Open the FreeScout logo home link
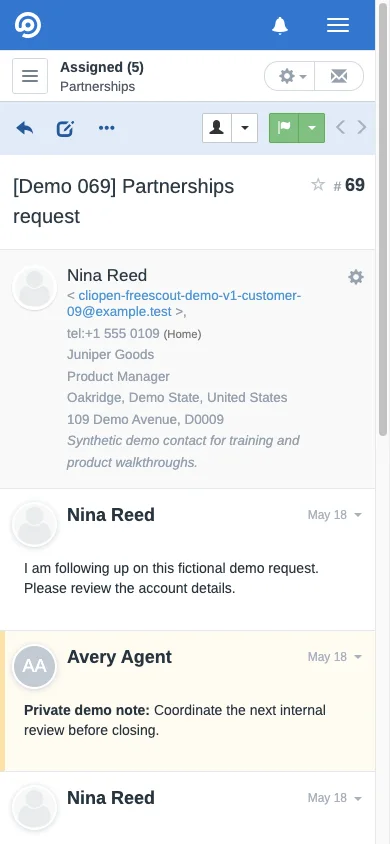 pyautogui.click(x=27, y=25)
